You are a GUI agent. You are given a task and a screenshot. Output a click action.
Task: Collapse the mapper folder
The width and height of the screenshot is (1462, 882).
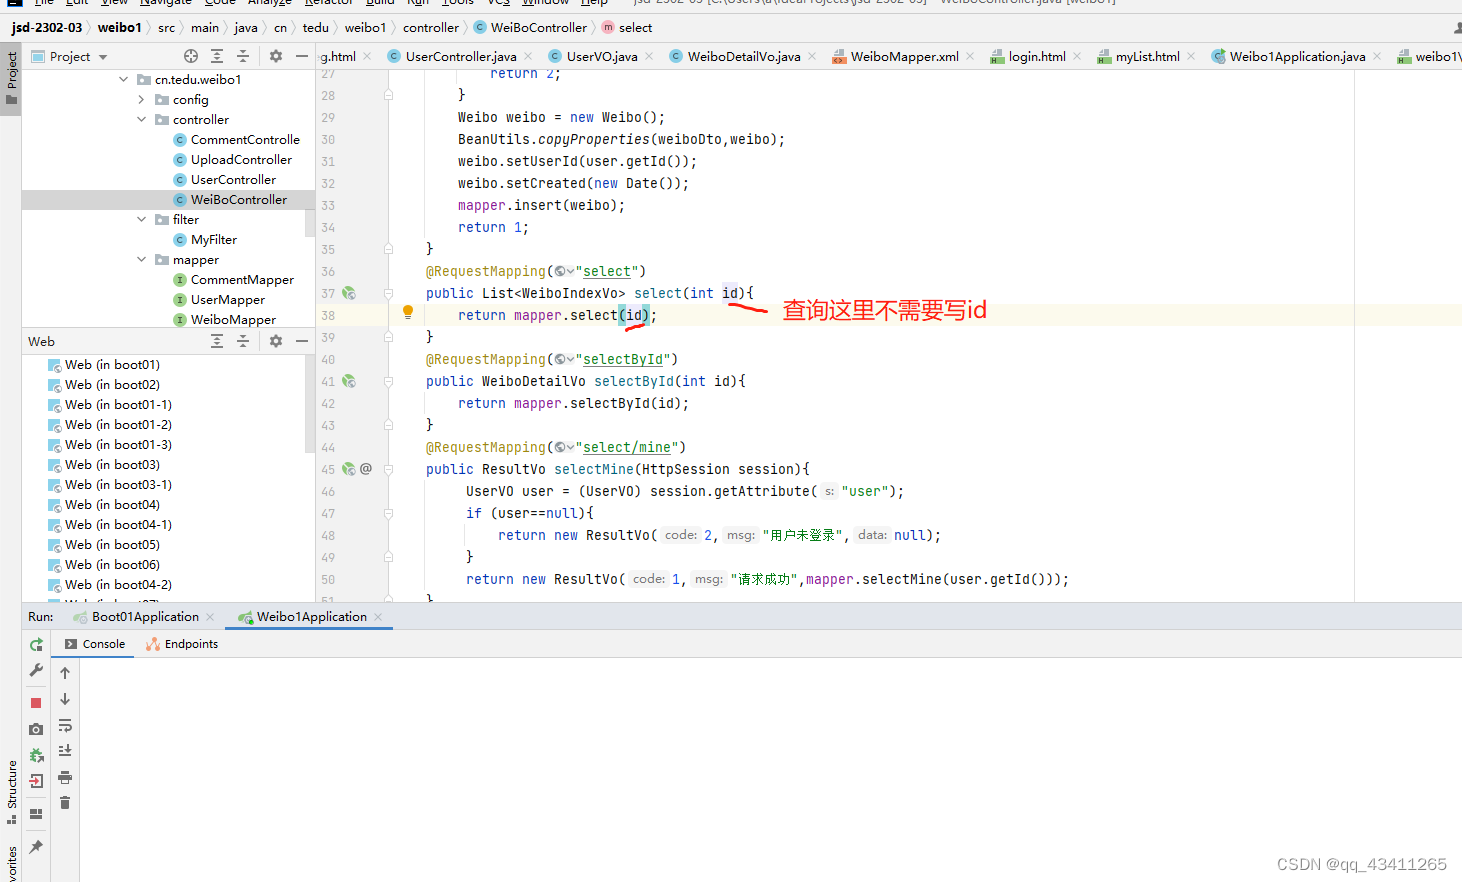pyautogui.click(x=141, y=259)
